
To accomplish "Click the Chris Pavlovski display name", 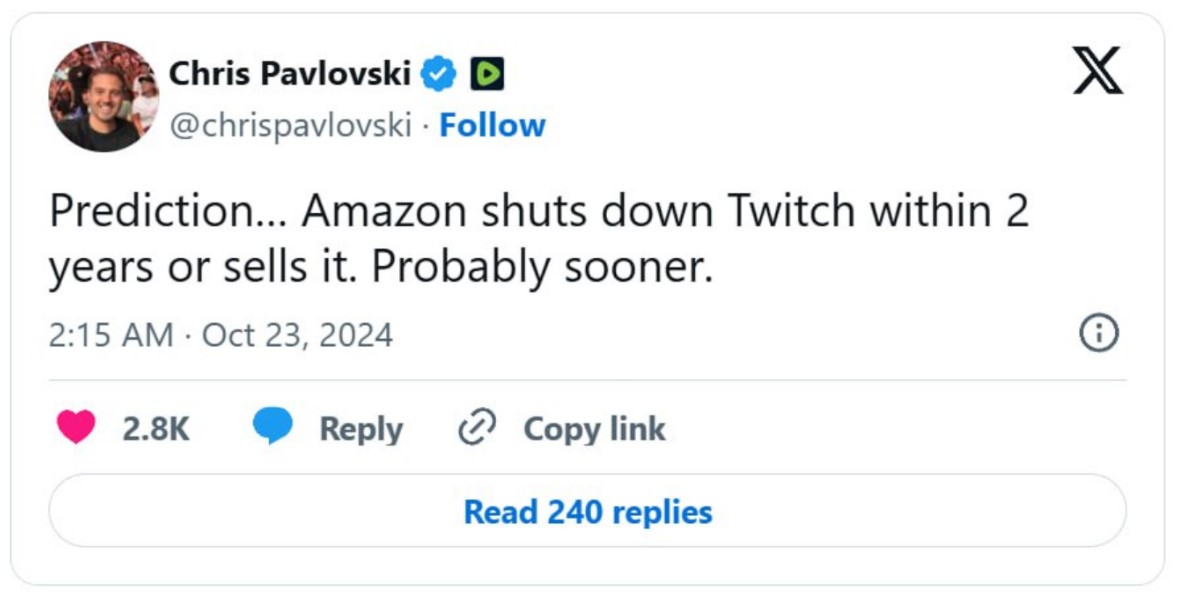I will pyautogui.click(x=290, y=73).
